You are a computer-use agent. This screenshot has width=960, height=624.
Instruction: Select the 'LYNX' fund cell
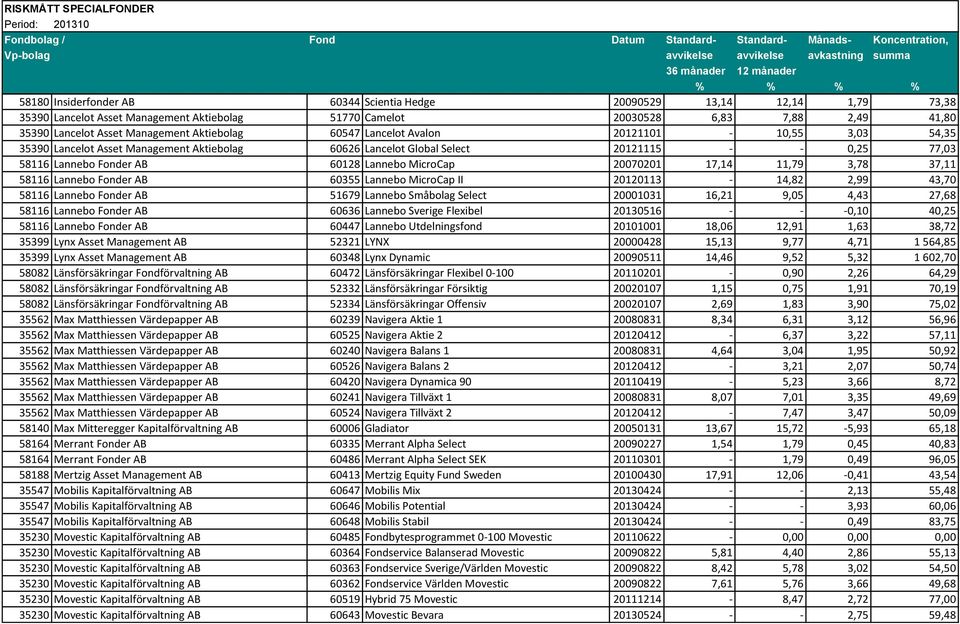[486, 242]
